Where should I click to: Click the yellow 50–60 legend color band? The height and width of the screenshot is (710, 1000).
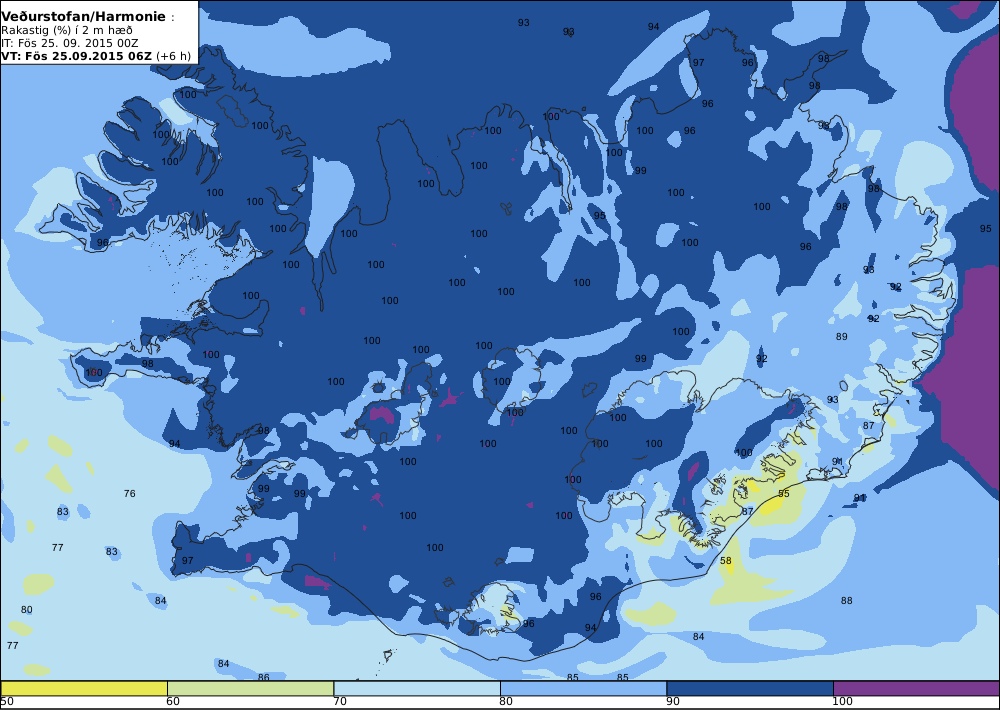[84, 688]
